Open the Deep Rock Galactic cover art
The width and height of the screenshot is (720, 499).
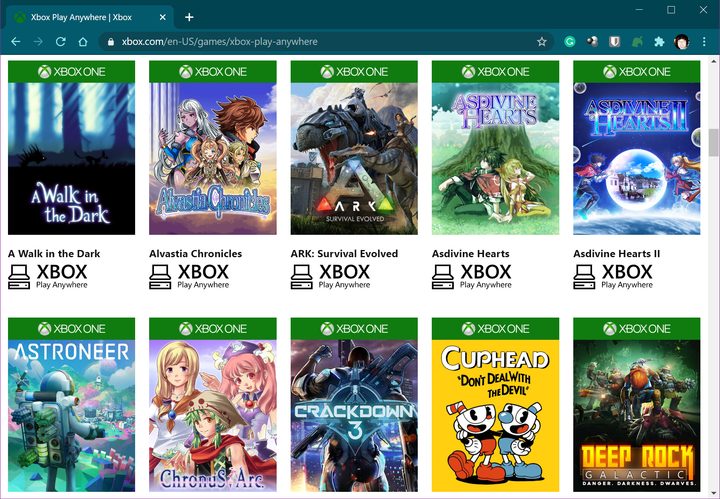tap(637, 416)
